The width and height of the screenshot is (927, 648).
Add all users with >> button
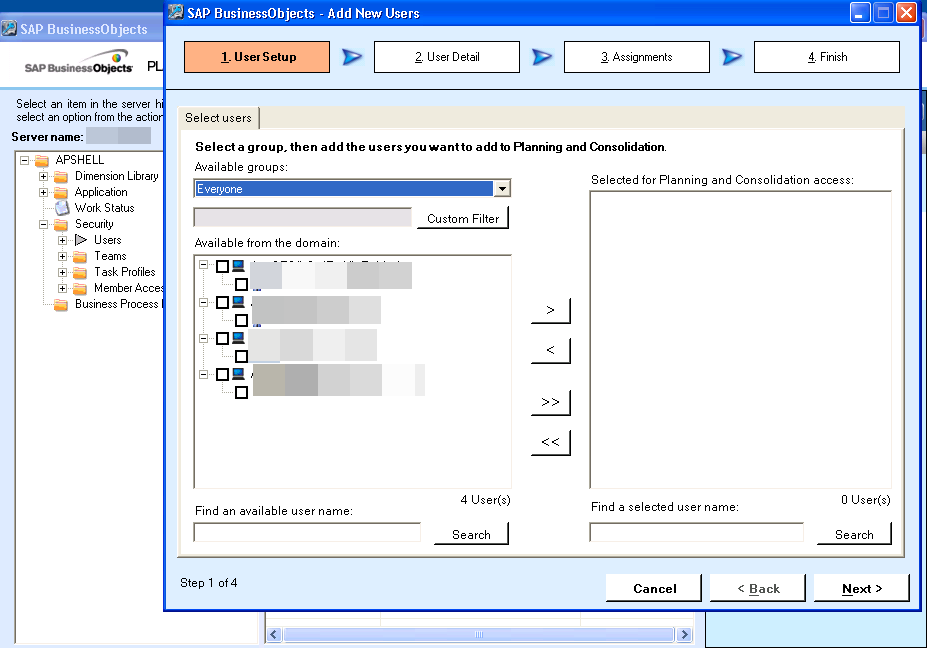pos(550,402)
